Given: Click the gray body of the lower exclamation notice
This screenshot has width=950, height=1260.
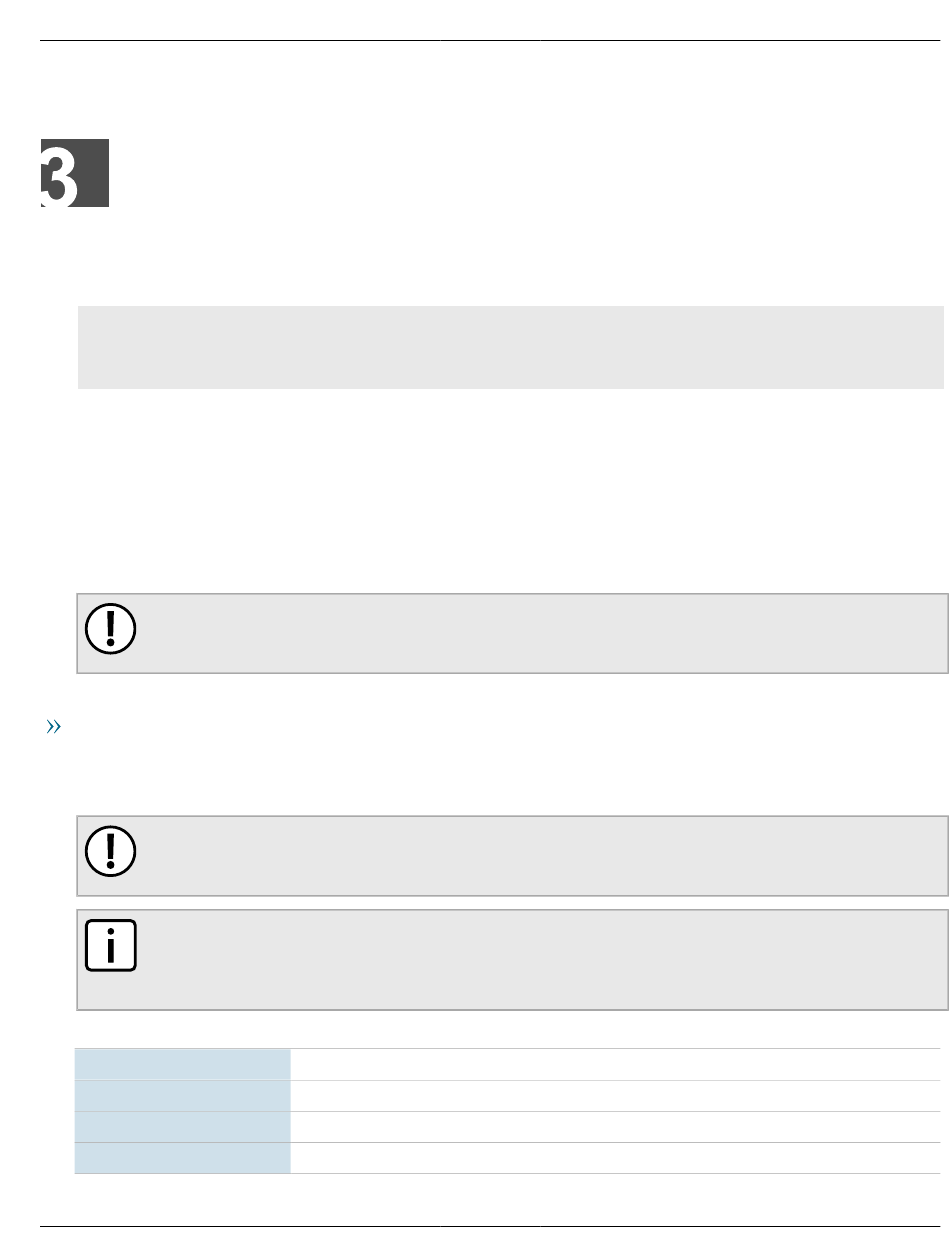Looking at the screenshot, I should [x=540, y=855].
